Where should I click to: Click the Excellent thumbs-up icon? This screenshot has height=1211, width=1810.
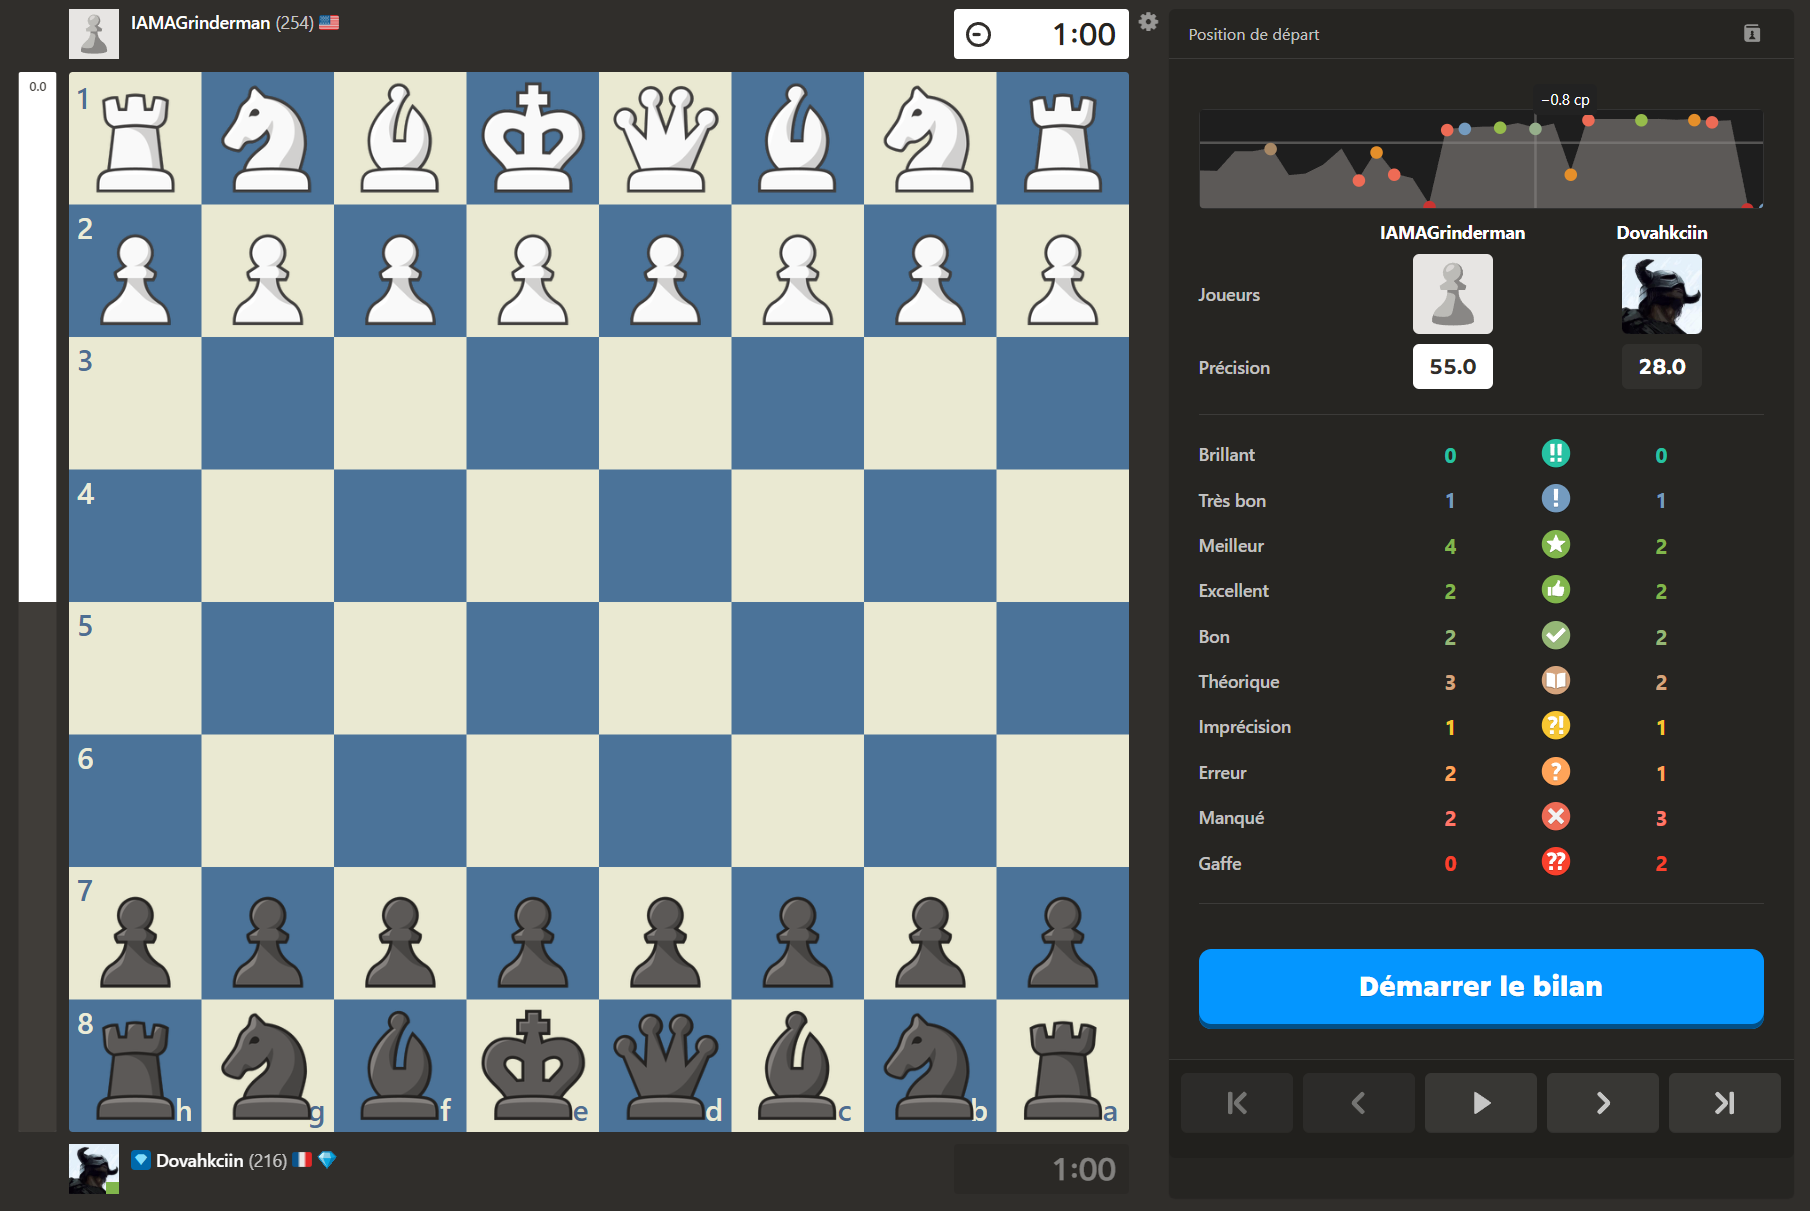[x=1555, y=590]
